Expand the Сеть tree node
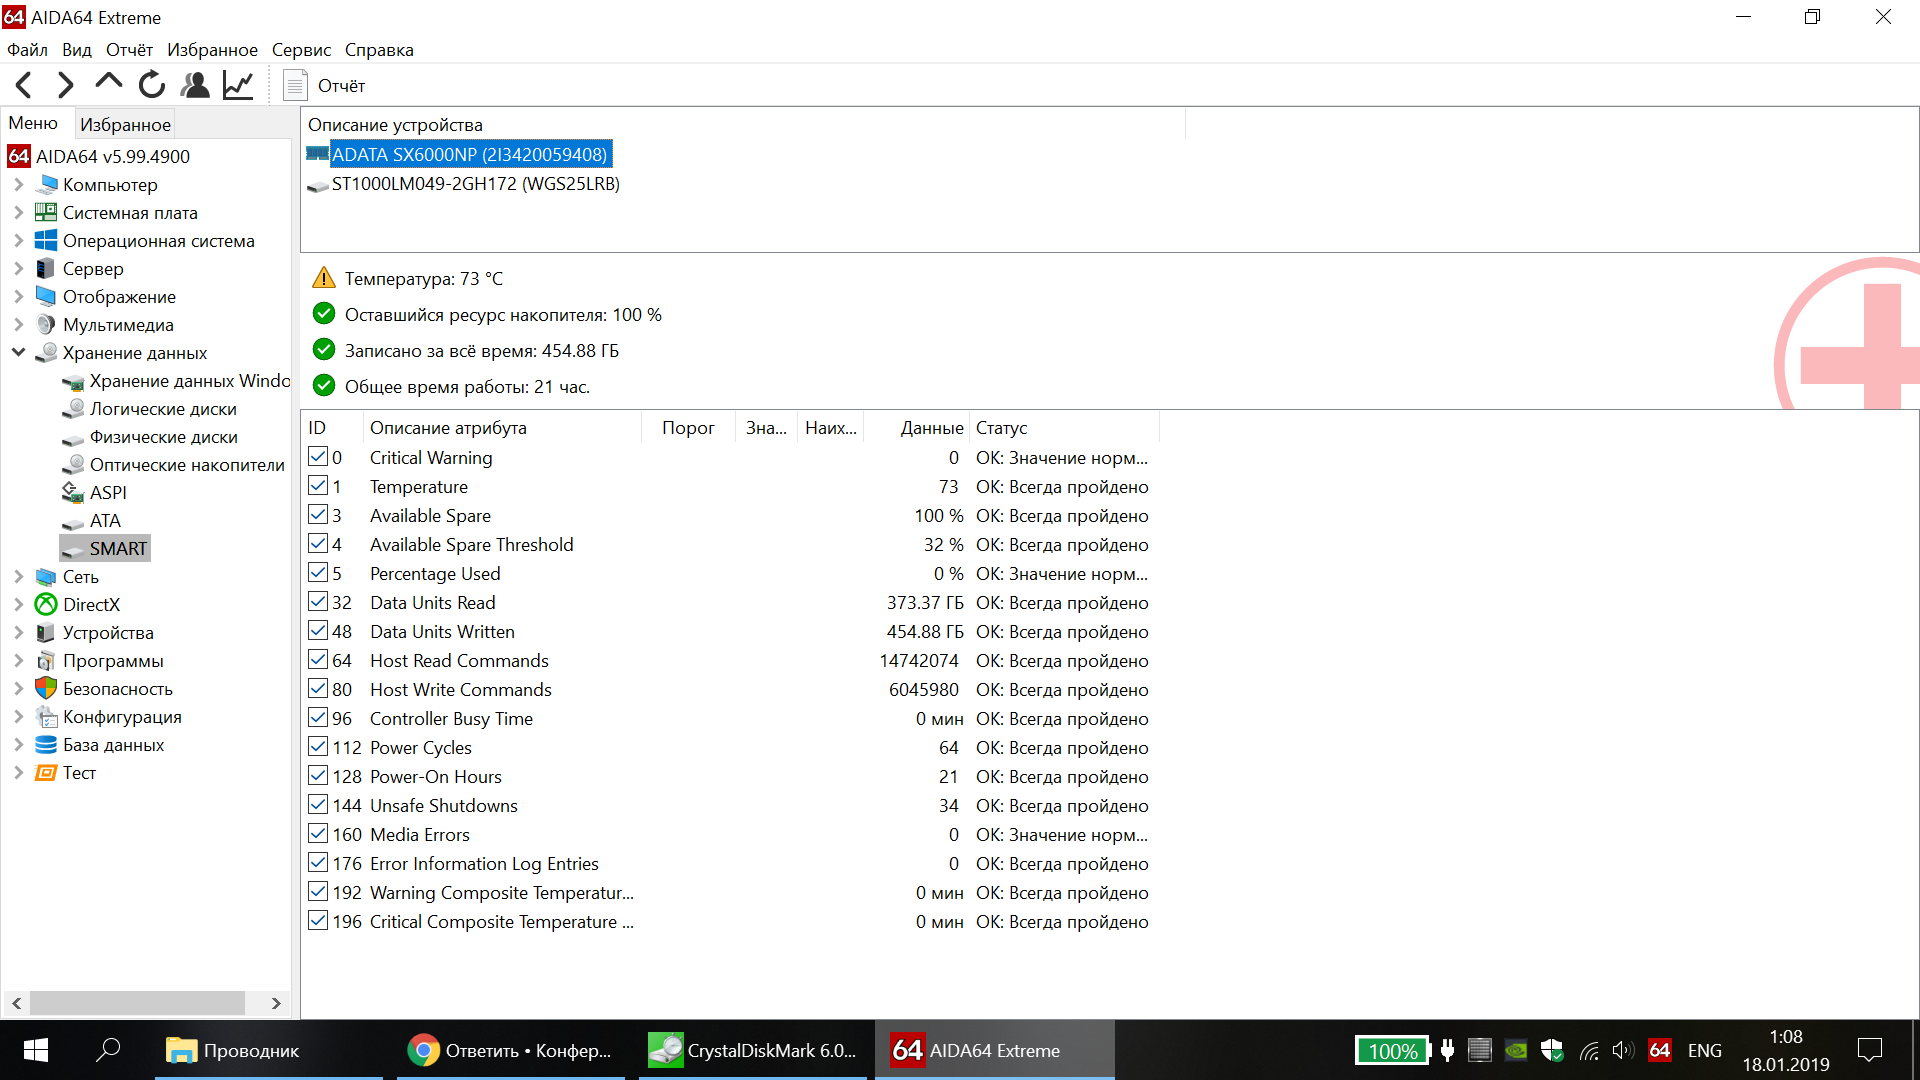Screen dimensions: 1920x1080 pos(19,576)
